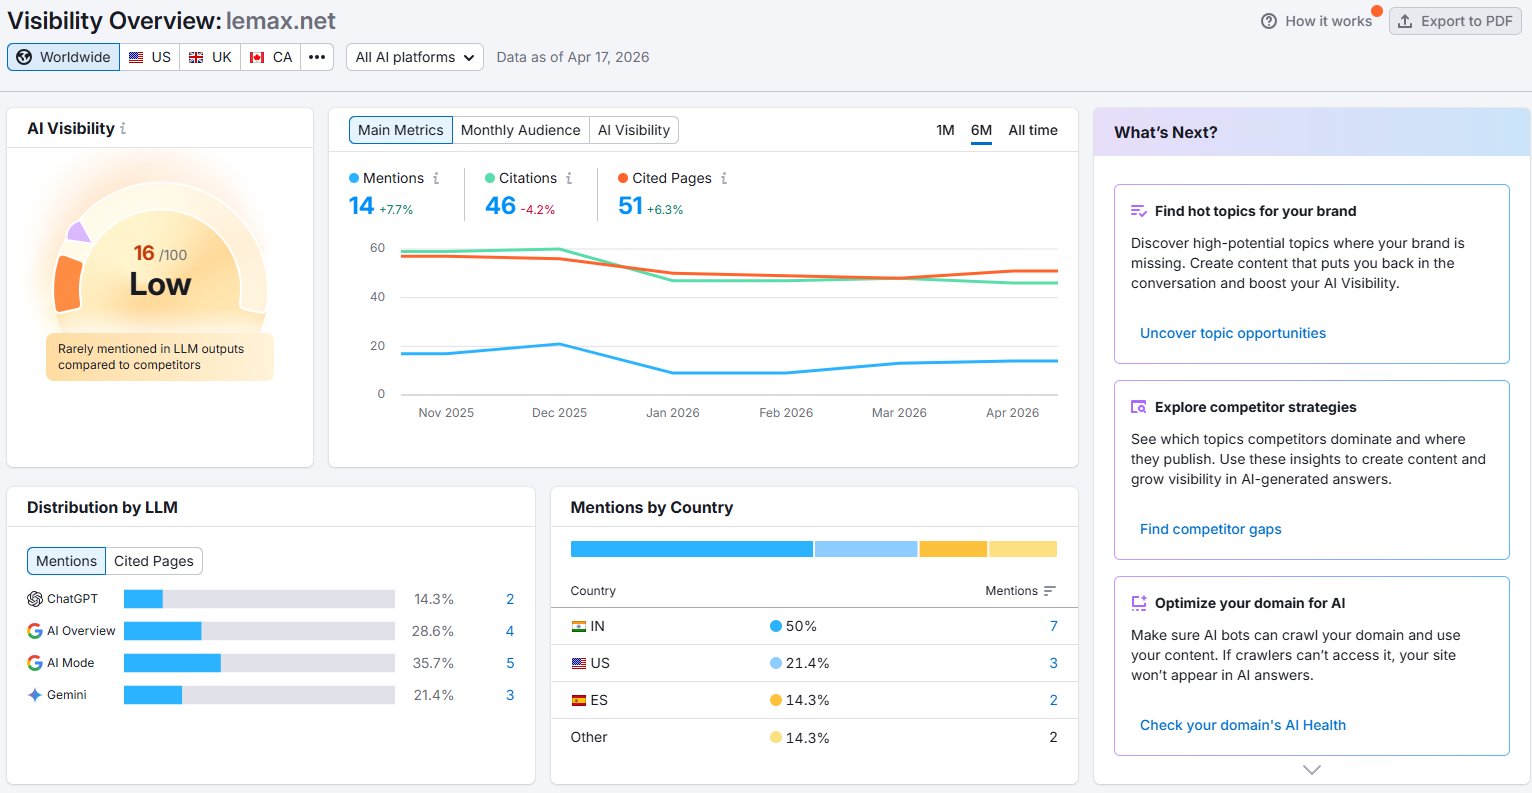Toggle the Citations series in chart legend

tap(521, 178)
